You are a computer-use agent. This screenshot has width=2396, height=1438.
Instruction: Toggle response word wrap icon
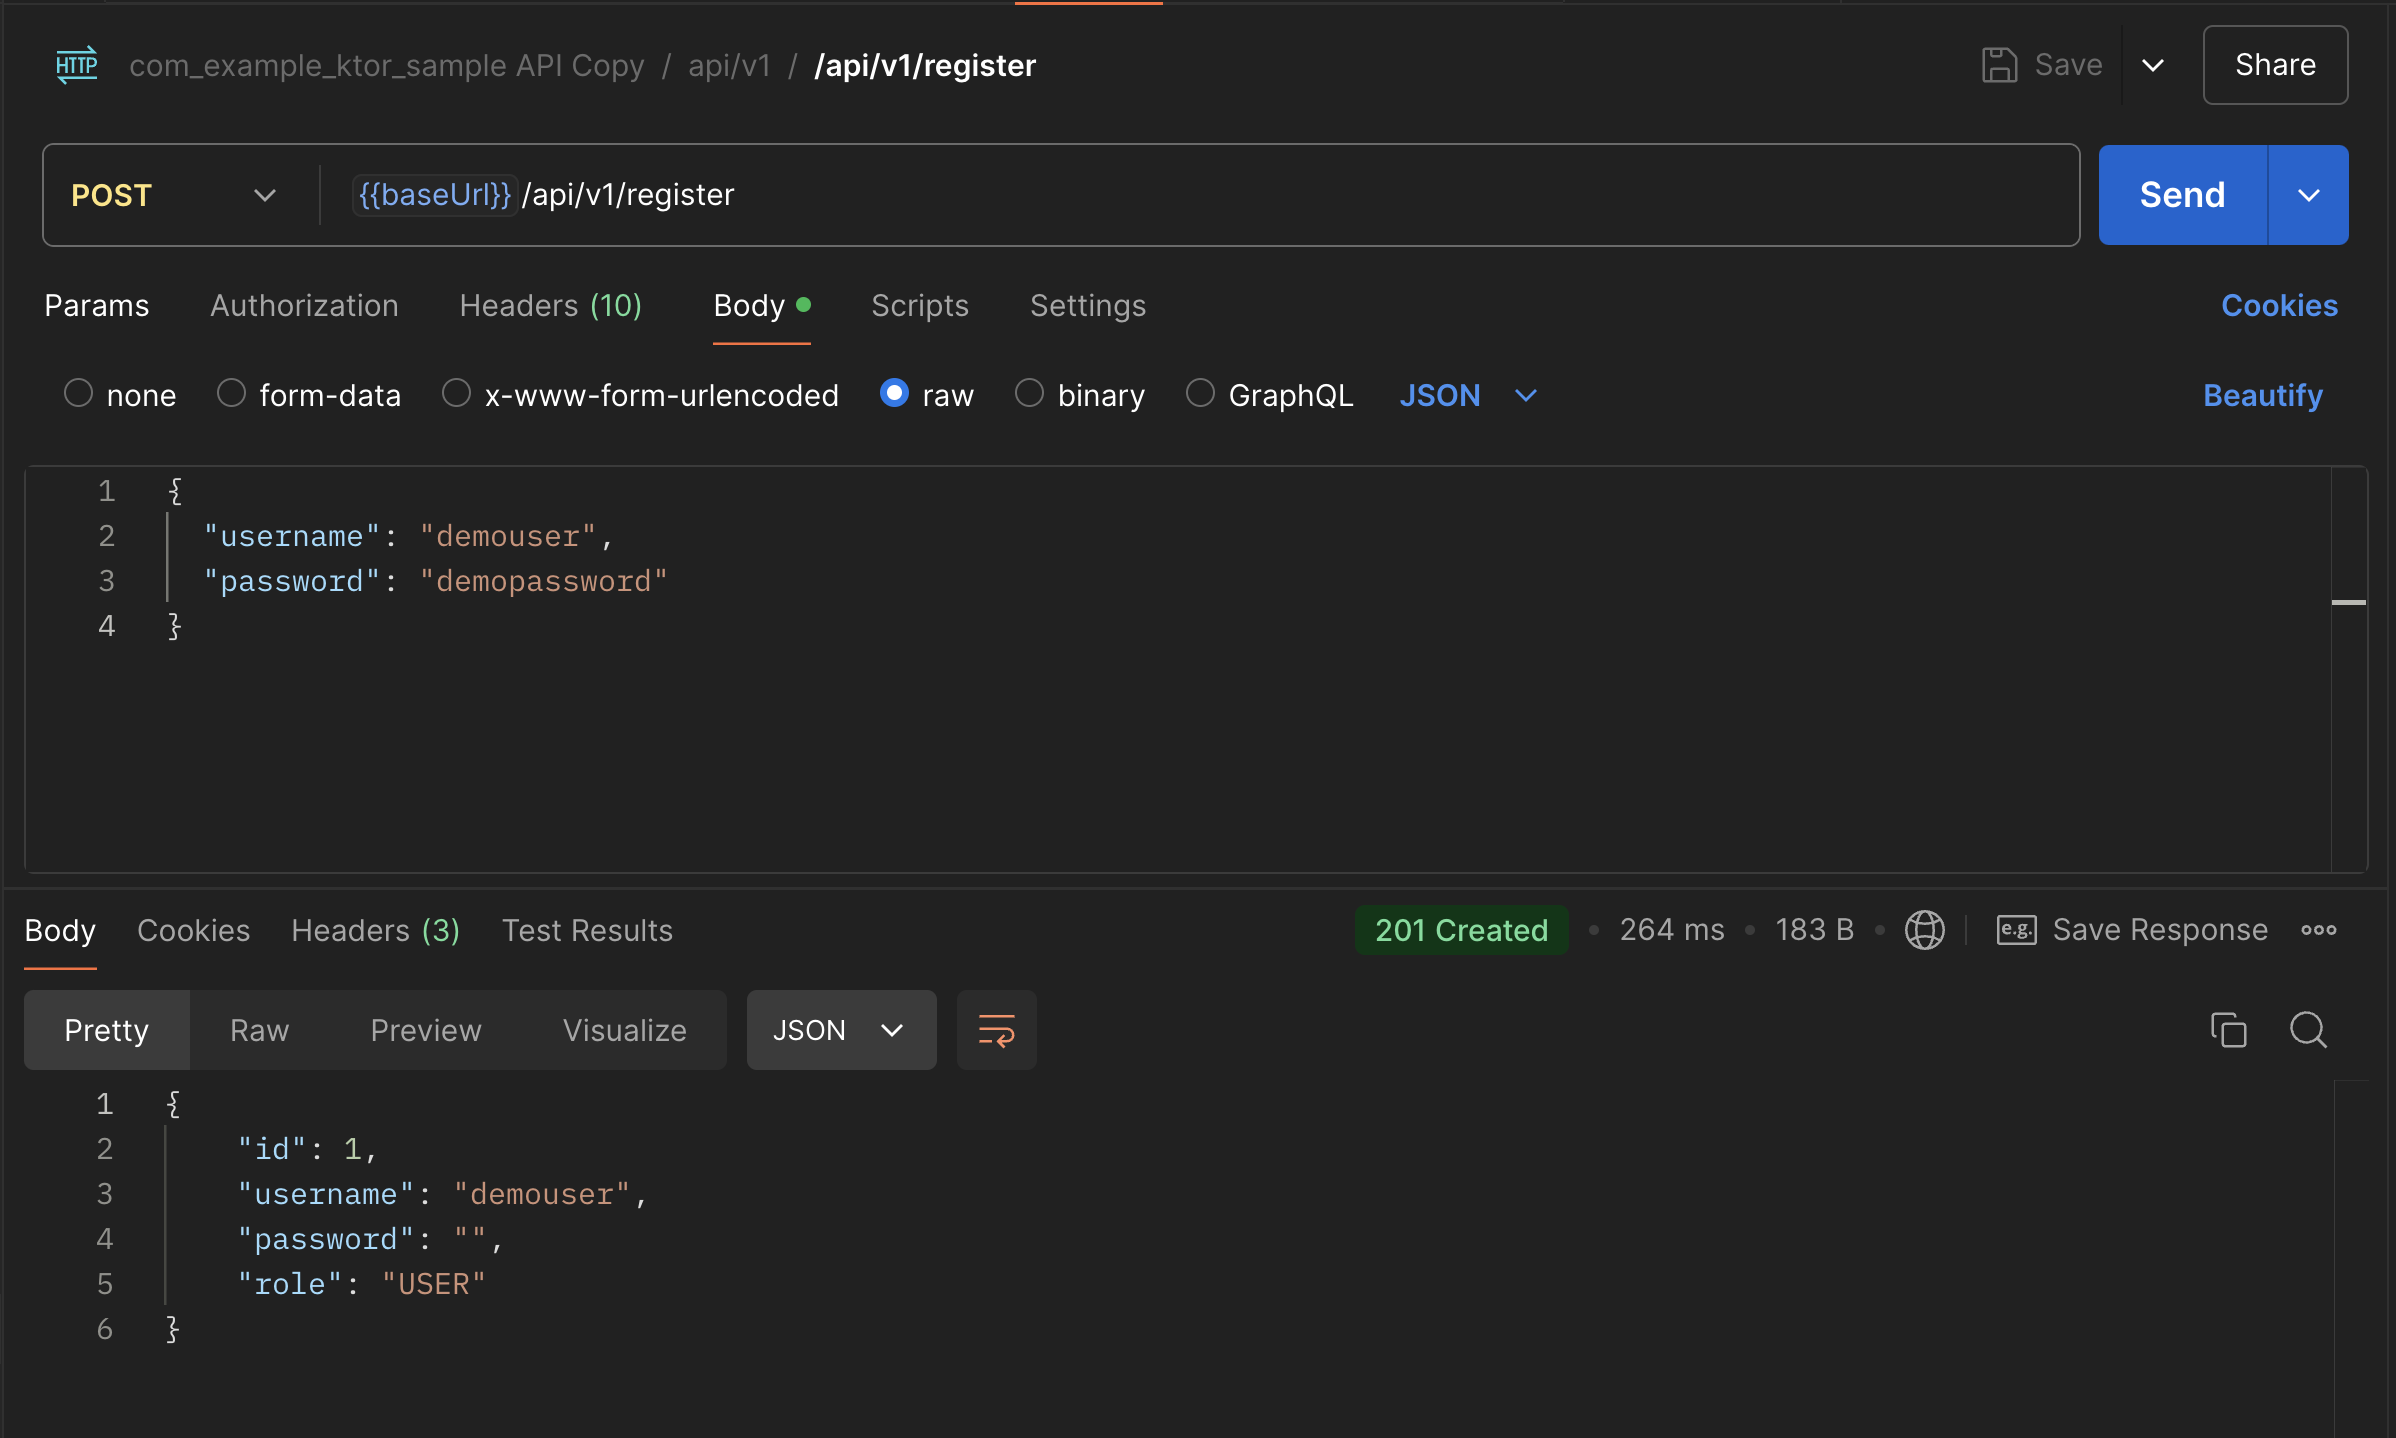tap(996, 1030)
